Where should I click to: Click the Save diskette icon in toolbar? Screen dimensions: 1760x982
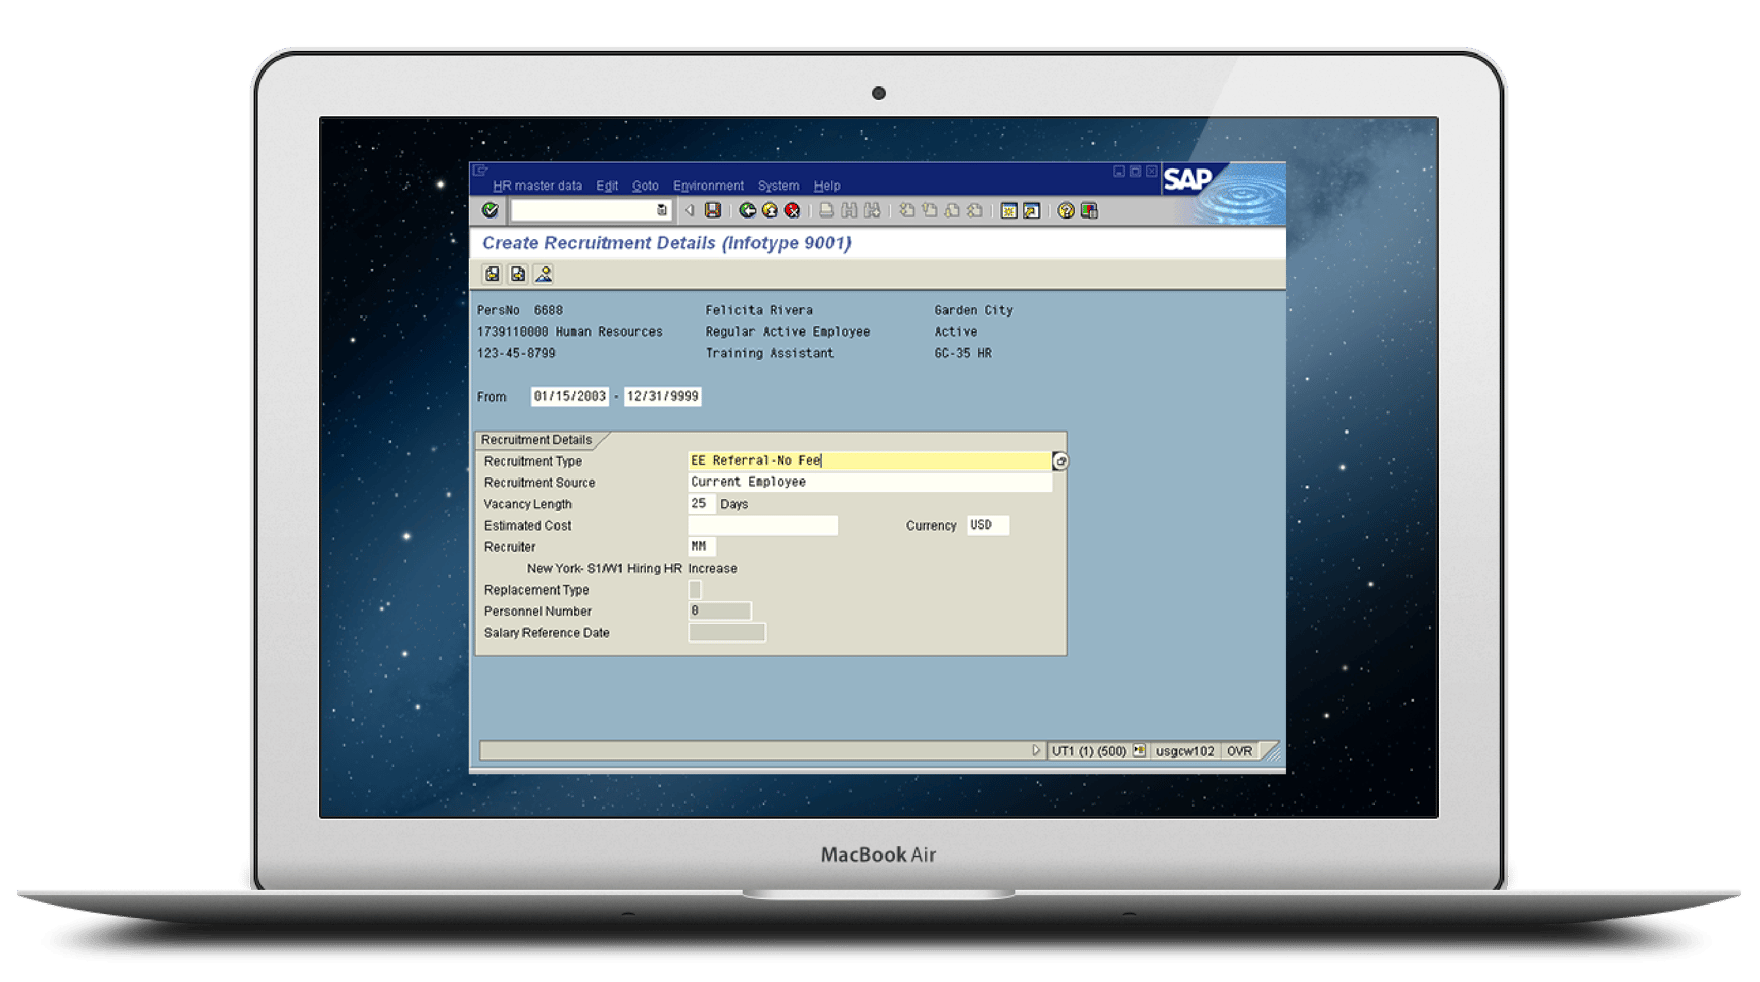713,211
